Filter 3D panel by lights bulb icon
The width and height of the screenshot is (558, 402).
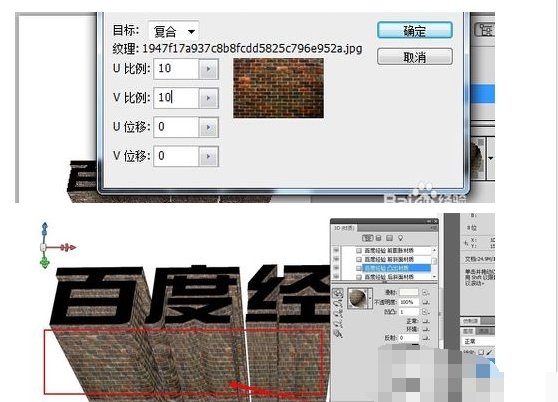pyautogui.click(x=400, y=238)
